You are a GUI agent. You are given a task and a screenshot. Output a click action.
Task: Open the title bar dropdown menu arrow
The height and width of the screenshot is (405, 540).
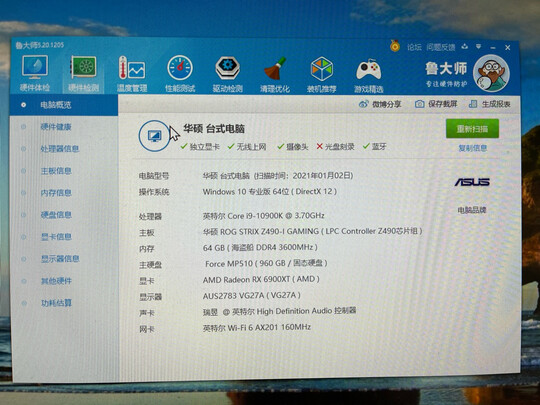point(478,46)
